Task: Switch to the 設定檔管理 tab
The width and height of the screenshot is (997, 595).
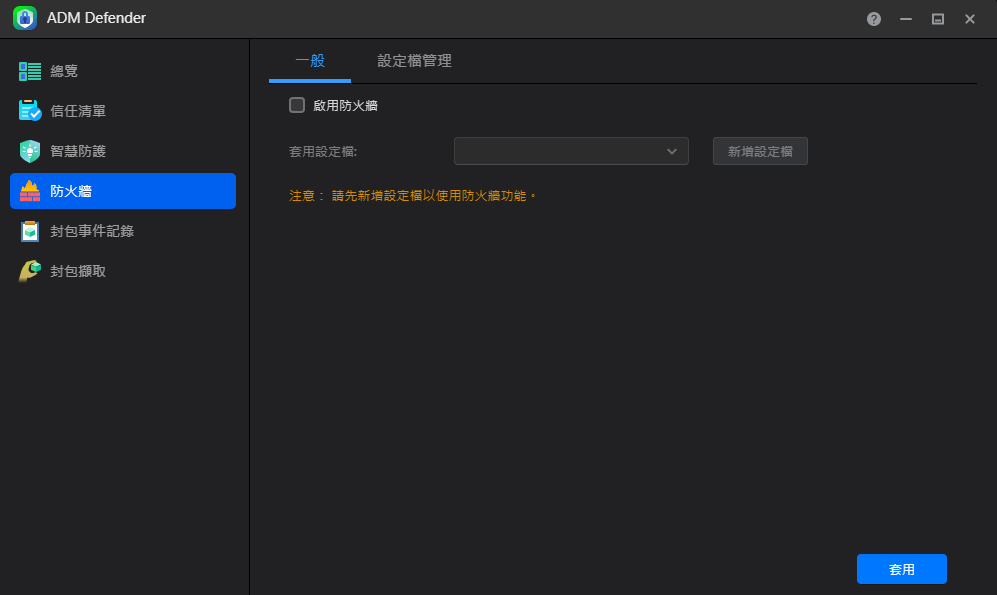Action: (414, 61)
